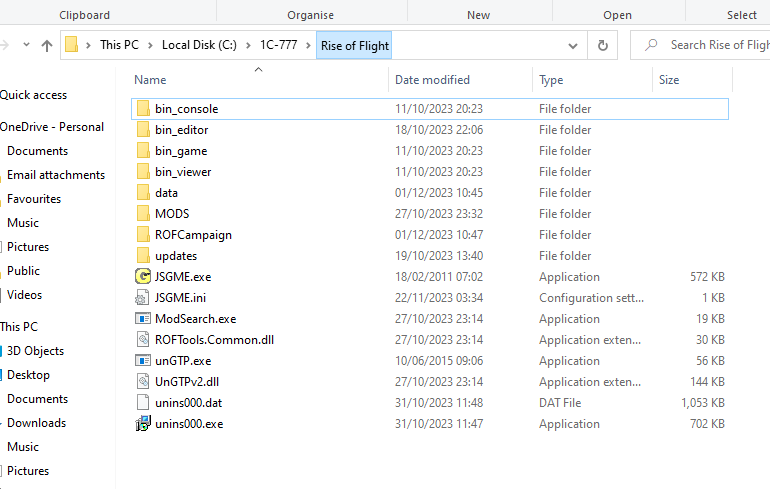Click the JSGME.ini configuration file icon
770x489 pixels.
click(142, 298)
